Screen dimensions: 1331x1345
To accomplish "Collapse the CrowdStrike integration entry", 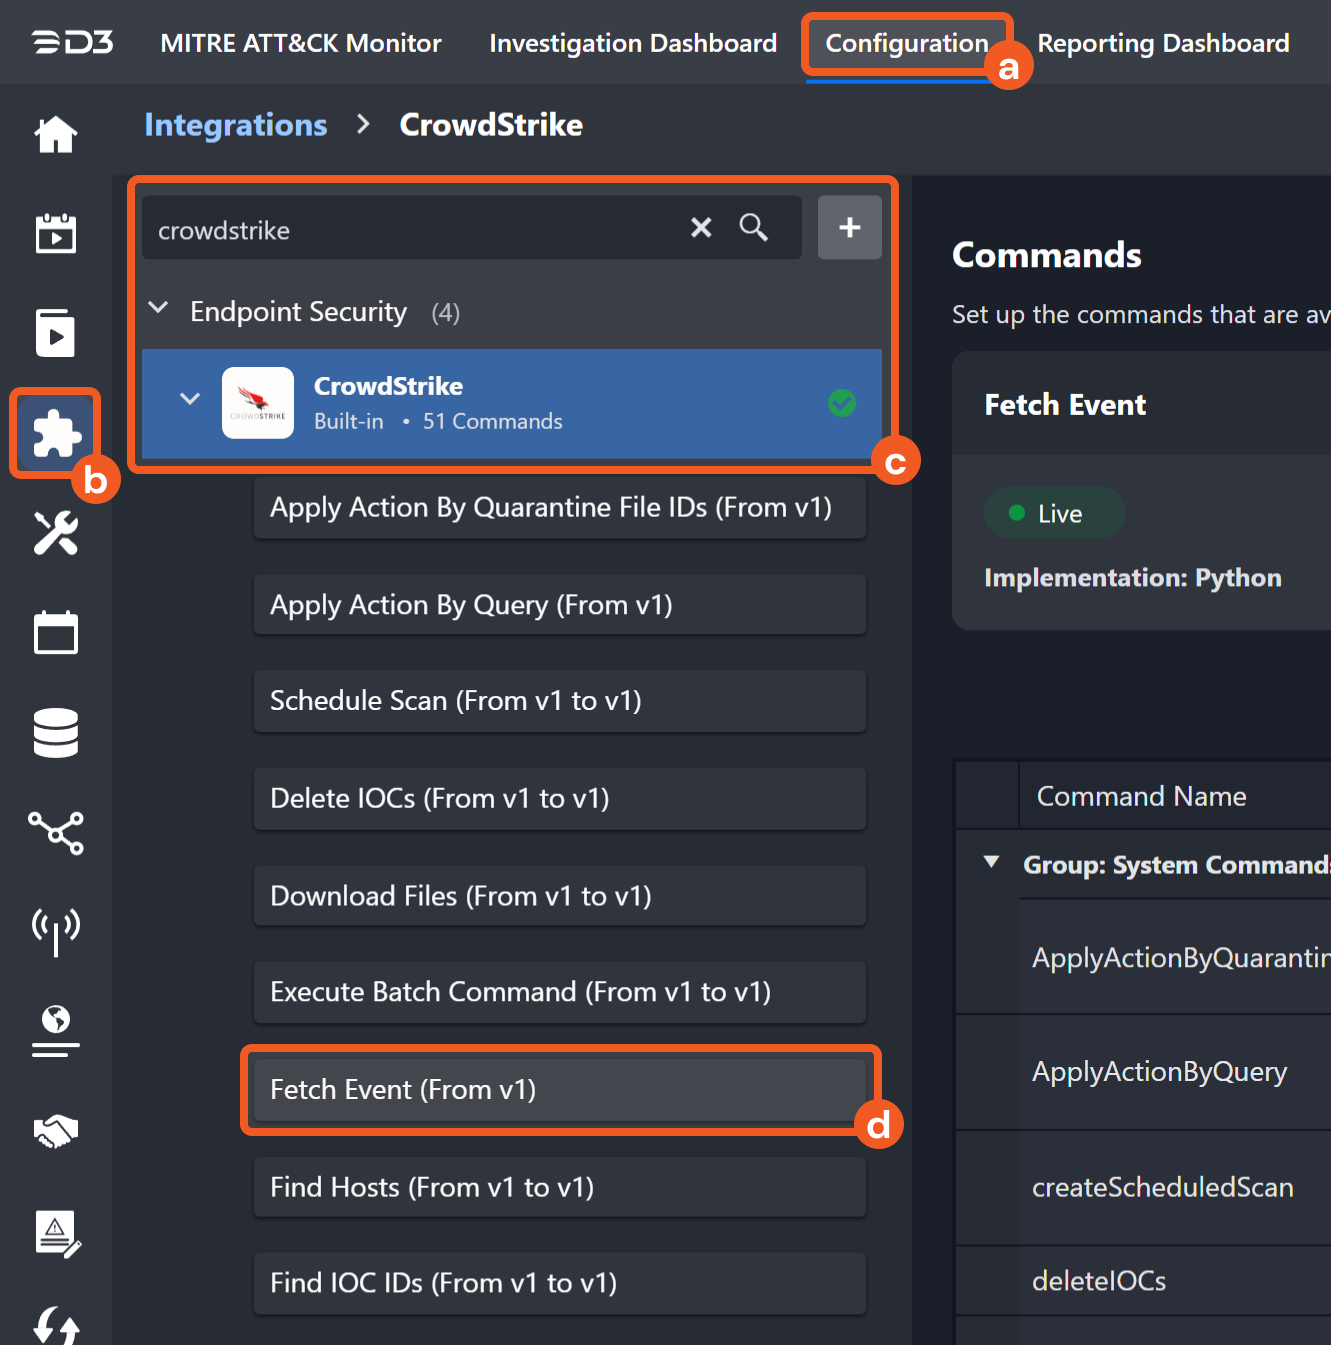I will click(190, 398).
